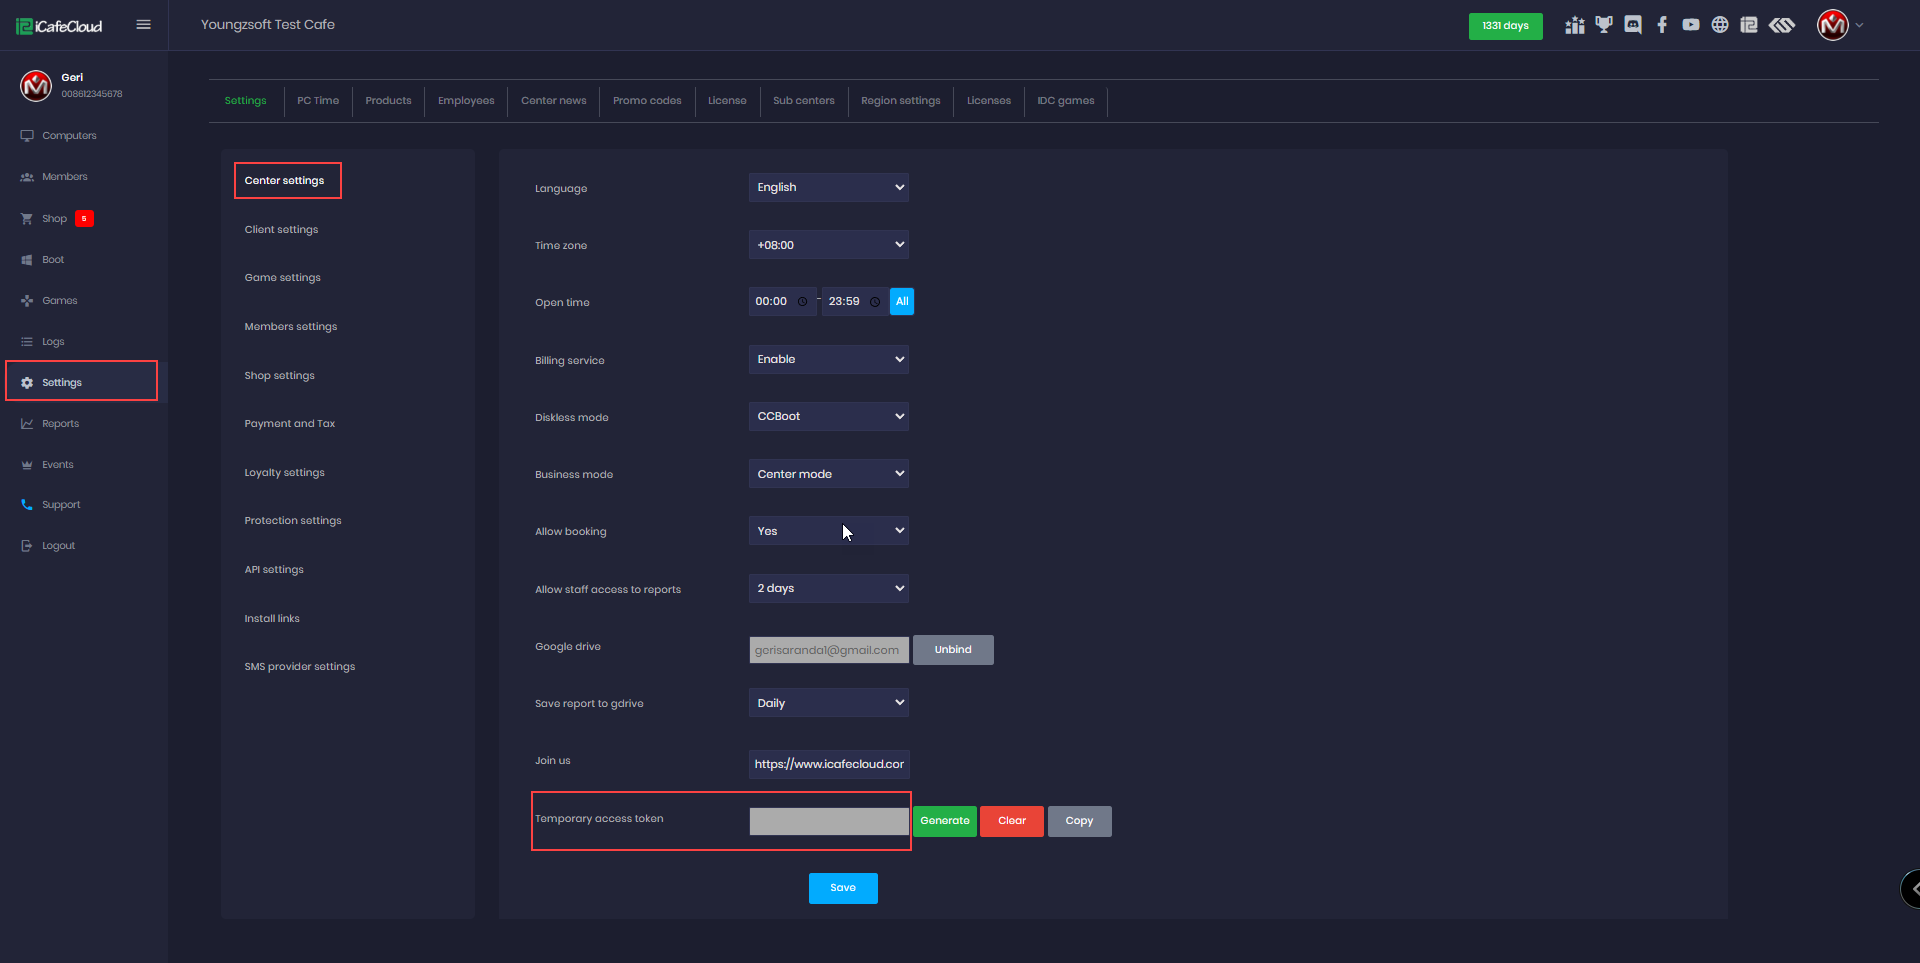
Task: Toggle the hamburger sidebar menu icon
Action: (x=144, y=25)
